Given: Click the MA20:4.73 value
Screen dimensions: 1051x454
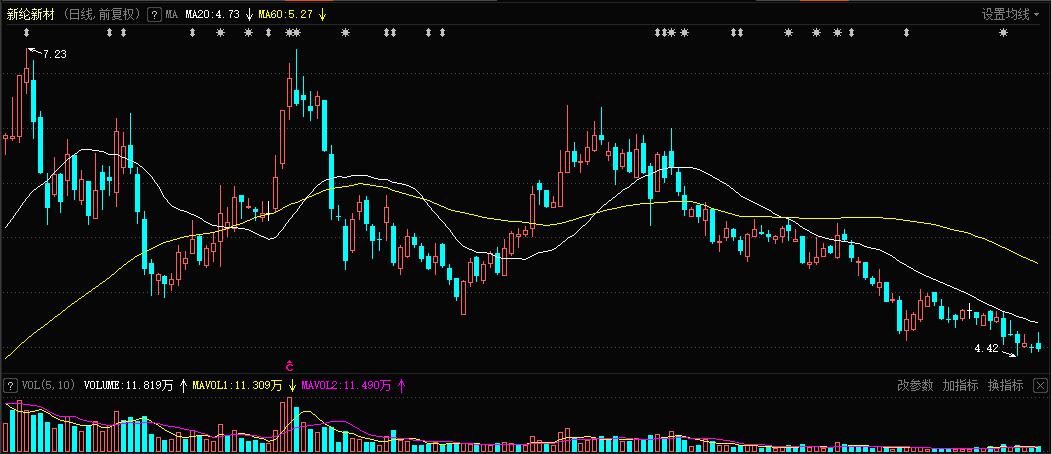Looking at the screenshot, I should [212, 14].
